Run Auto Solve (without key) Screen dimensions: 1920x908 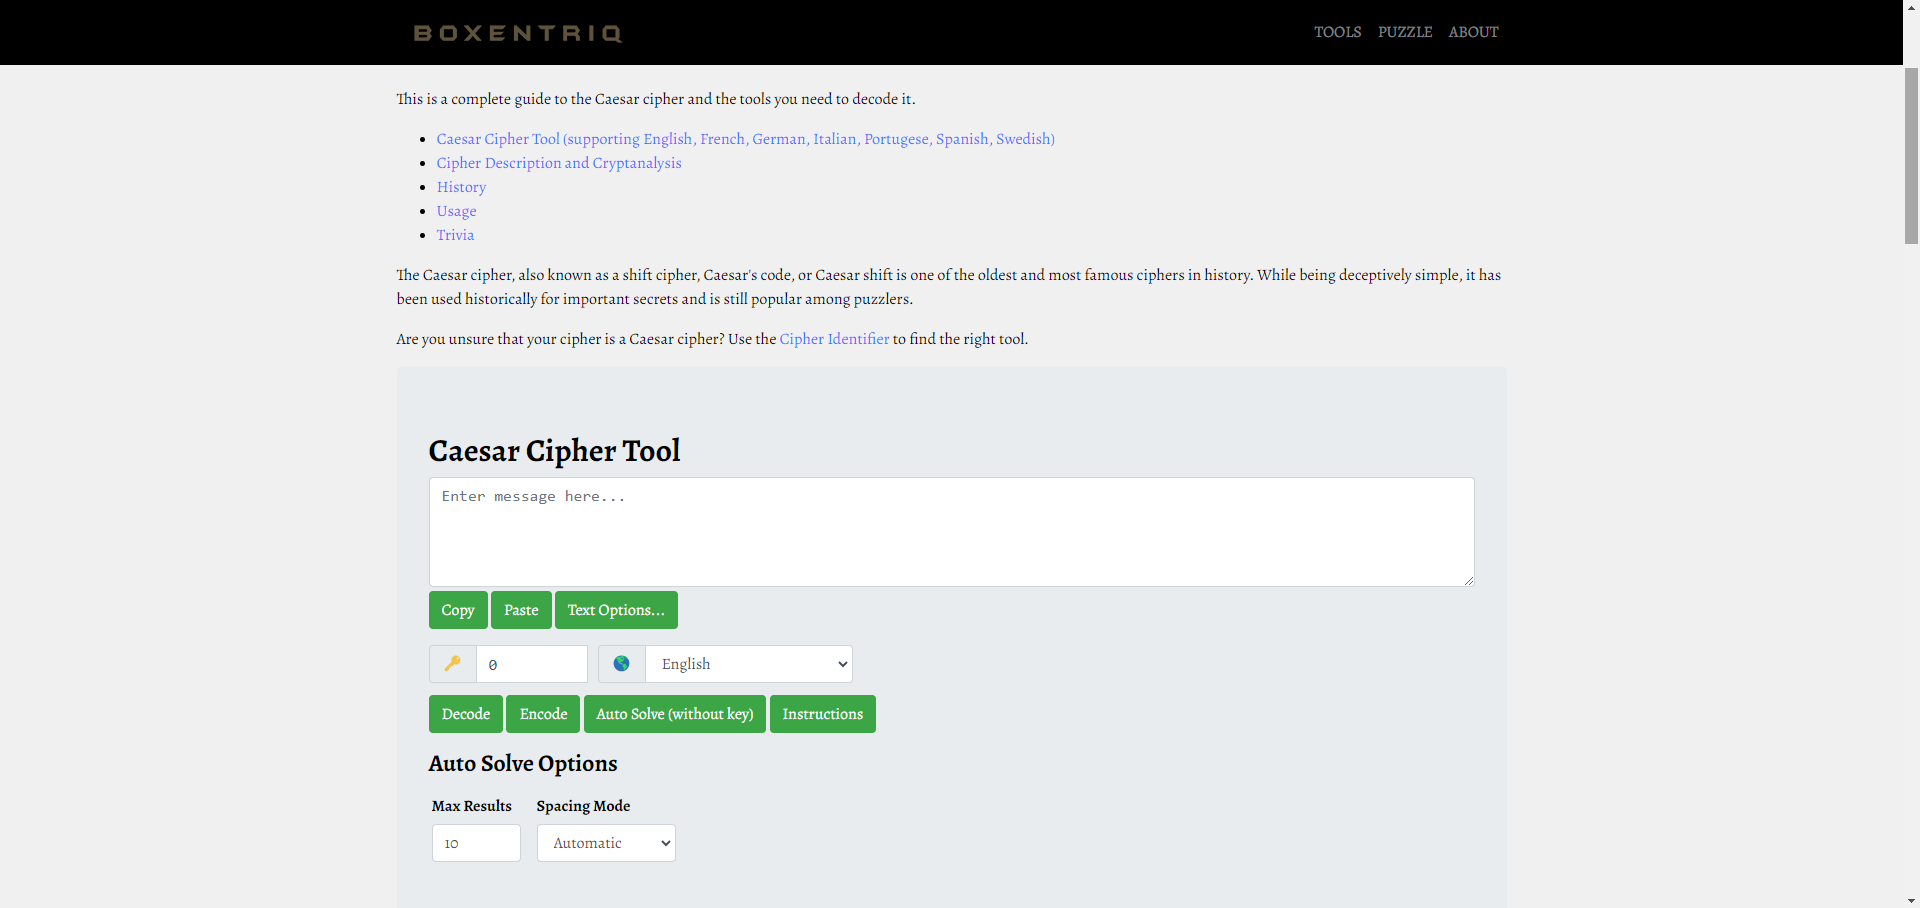click(x=674, y=714)
